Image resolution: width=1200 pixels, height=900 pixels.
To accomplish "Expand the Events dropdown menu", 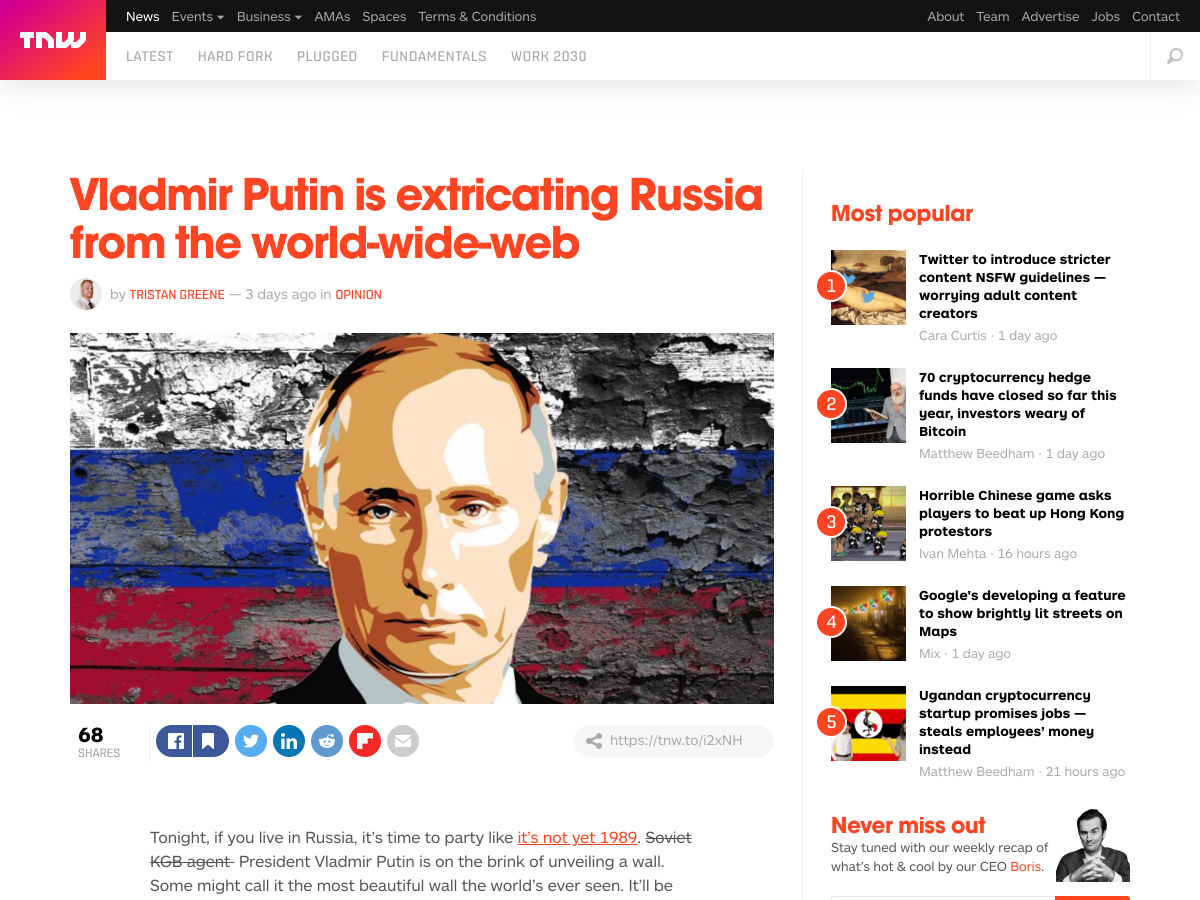I will pyautogui.click(x=197, y=16).
